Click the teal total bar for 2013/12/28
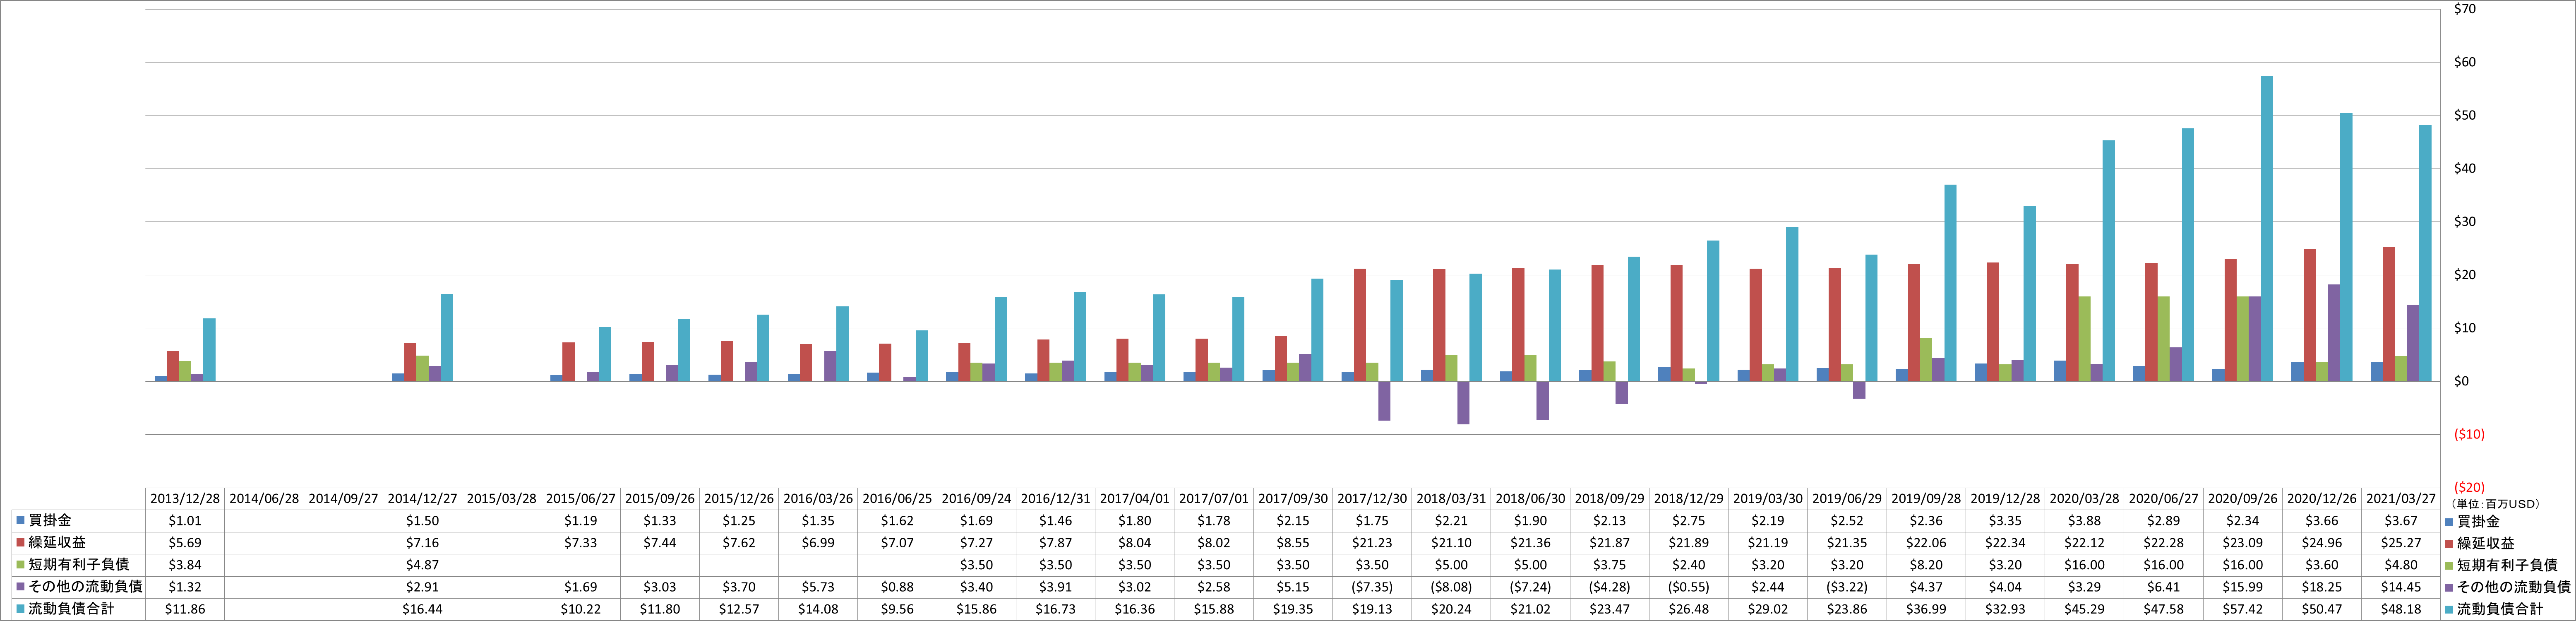Viewport: 2576px width, 621px height. click(209, 350)
